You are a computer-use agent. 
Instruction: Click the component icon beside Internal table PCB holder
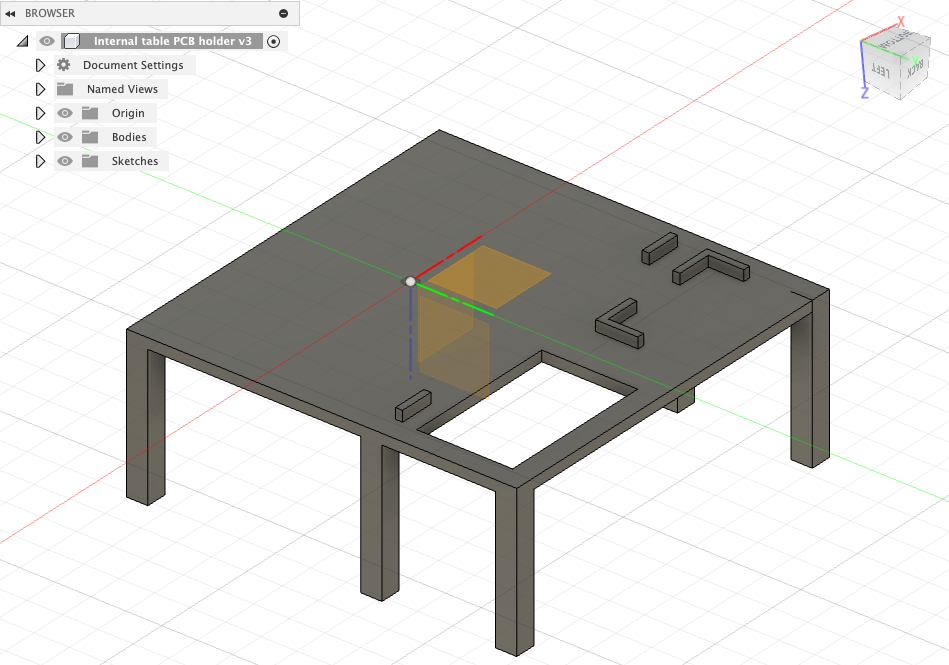click(x=72, y=41)
